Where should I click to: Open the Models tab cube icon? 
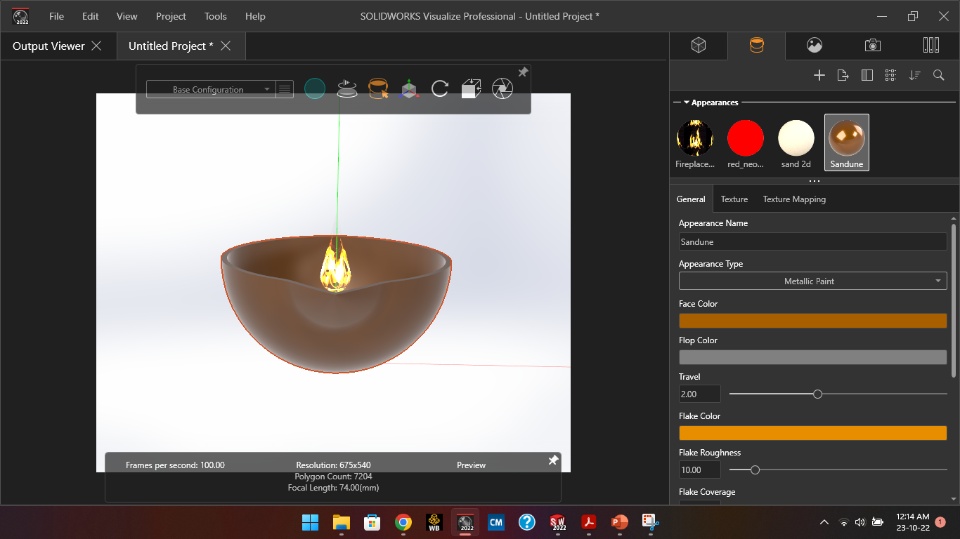pyautogui.click(x=699, y=45)
